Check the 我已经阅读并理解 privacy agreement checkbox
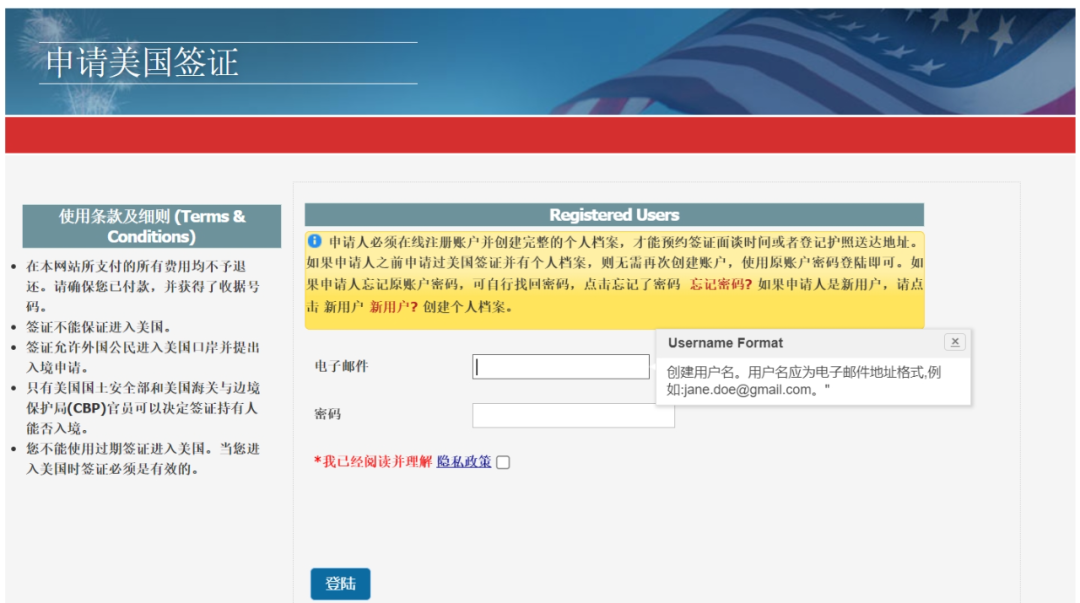This screenshot has width=1080, height=603. [503, 461]
